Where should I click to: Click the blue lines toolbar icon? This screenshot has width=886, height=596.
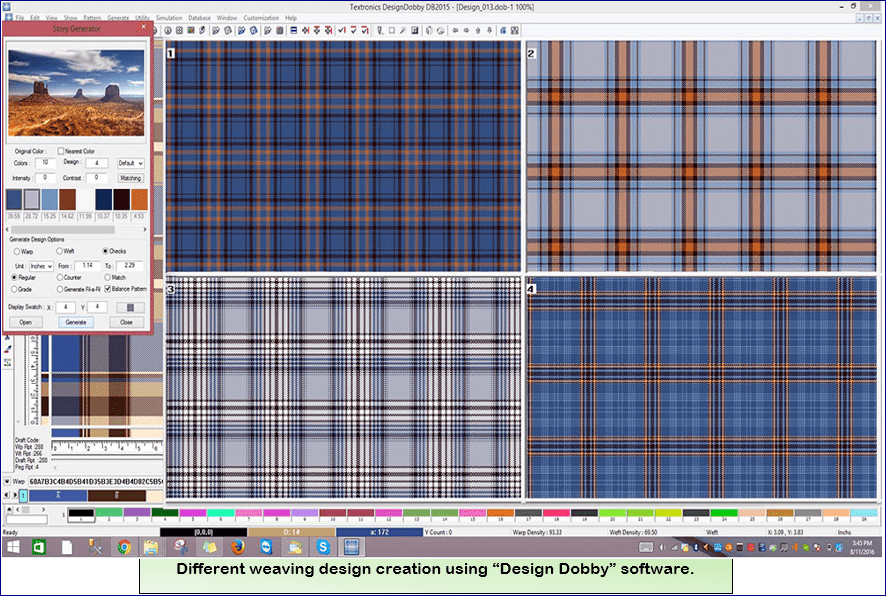[x=293, y=31]
